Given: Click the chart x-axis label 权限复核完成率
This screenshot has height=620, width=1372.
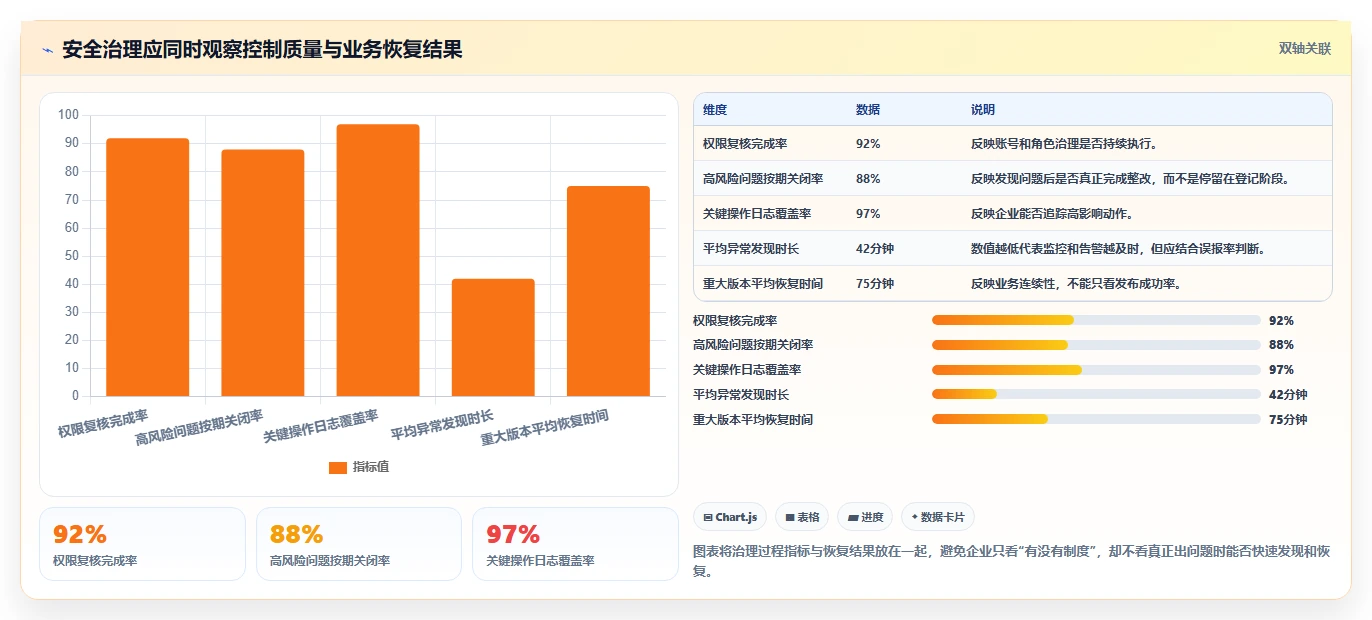Looking at the screenshot, I should click(103, 424).
